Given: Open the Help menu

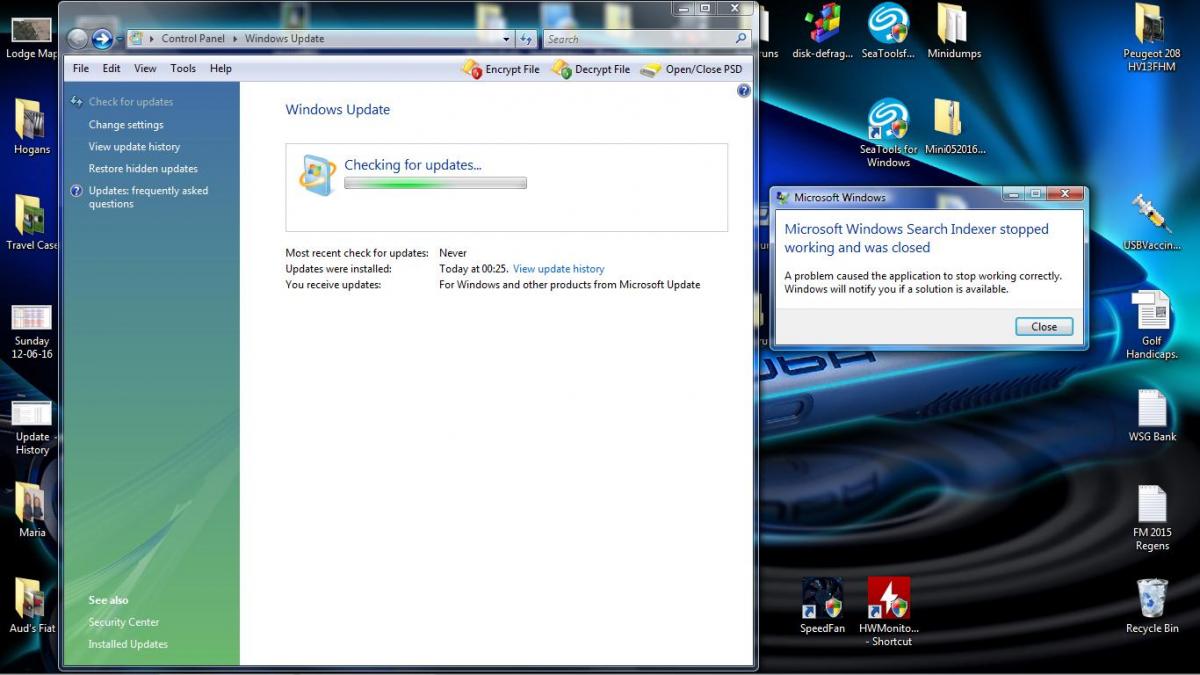Looking at the screenshot, I should point(221,69).
